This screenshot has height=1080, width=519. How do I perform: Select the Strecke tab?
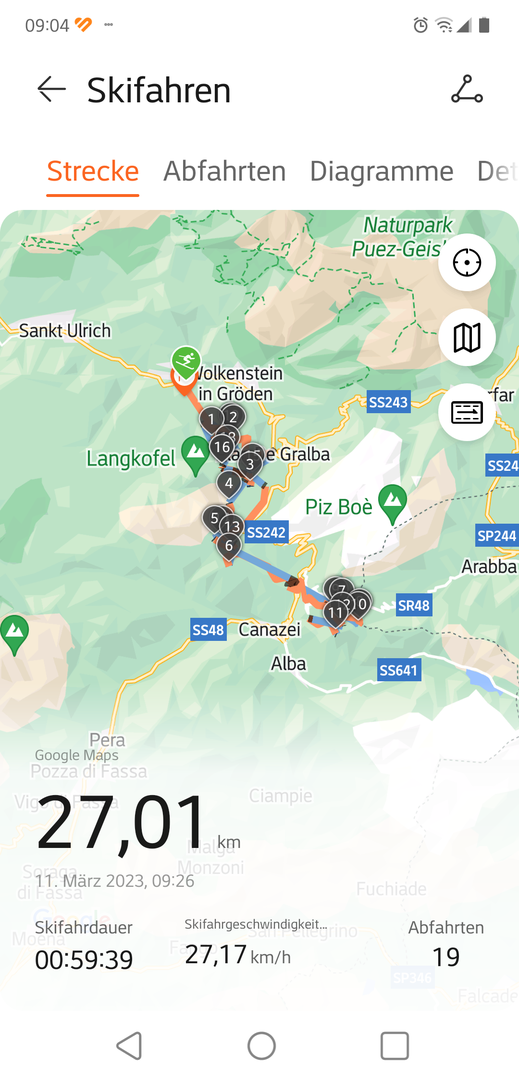click(x=93, y=172)
